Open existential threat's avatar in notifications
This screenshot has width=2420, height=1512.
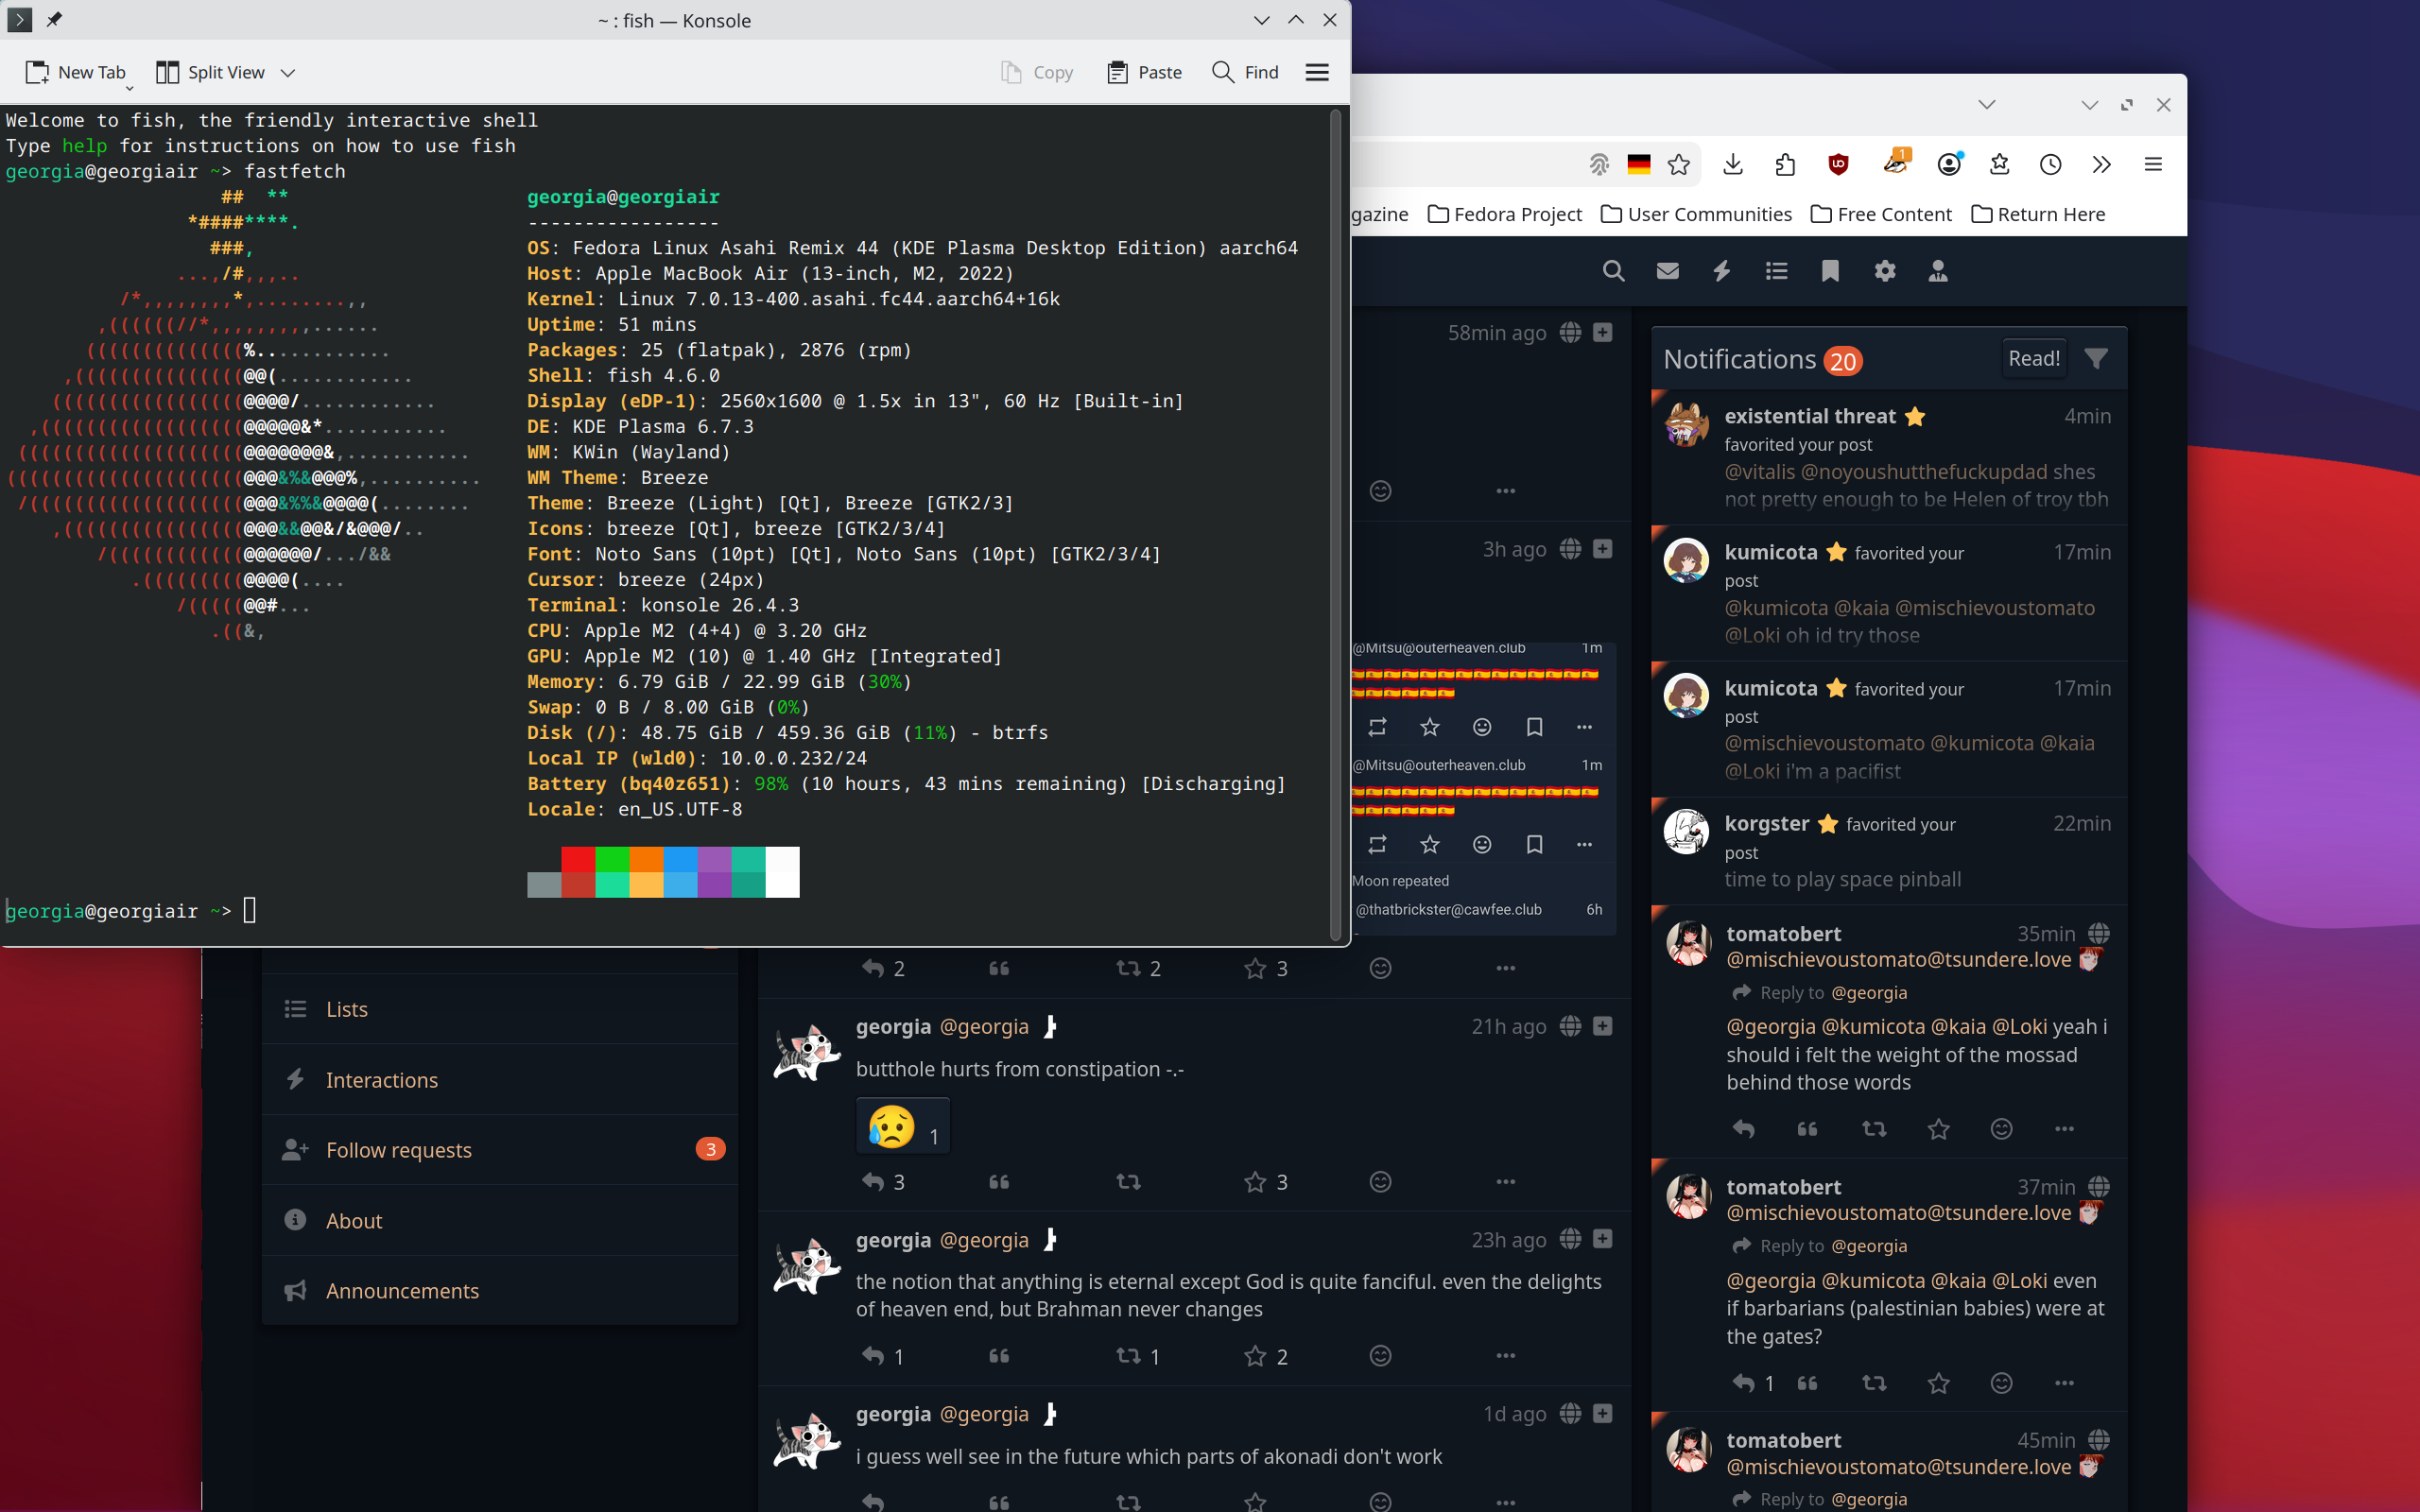click(1686, 424)
